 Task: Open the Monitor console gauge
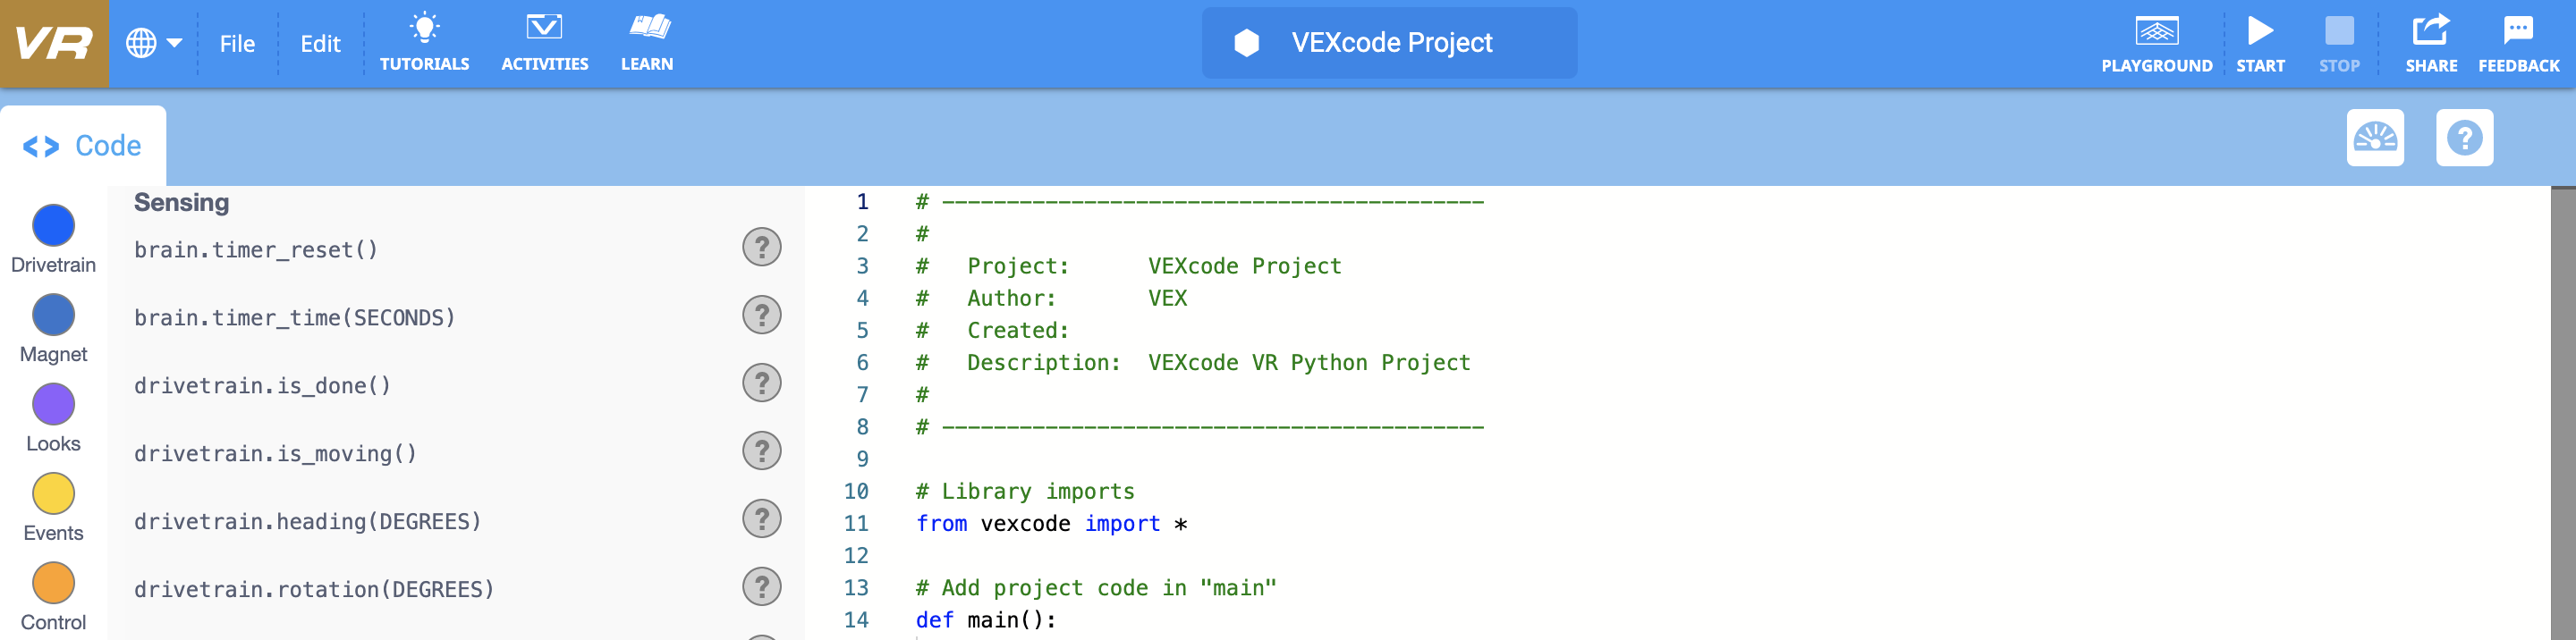tap(2375, 137)
